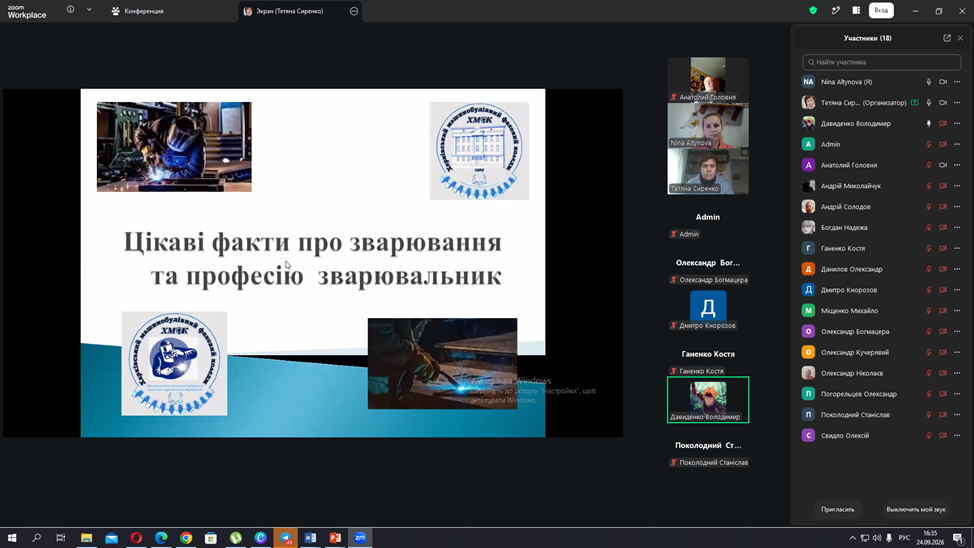
Task: Open more options for Анатолий Головня
Action: (x=957, y=165)
